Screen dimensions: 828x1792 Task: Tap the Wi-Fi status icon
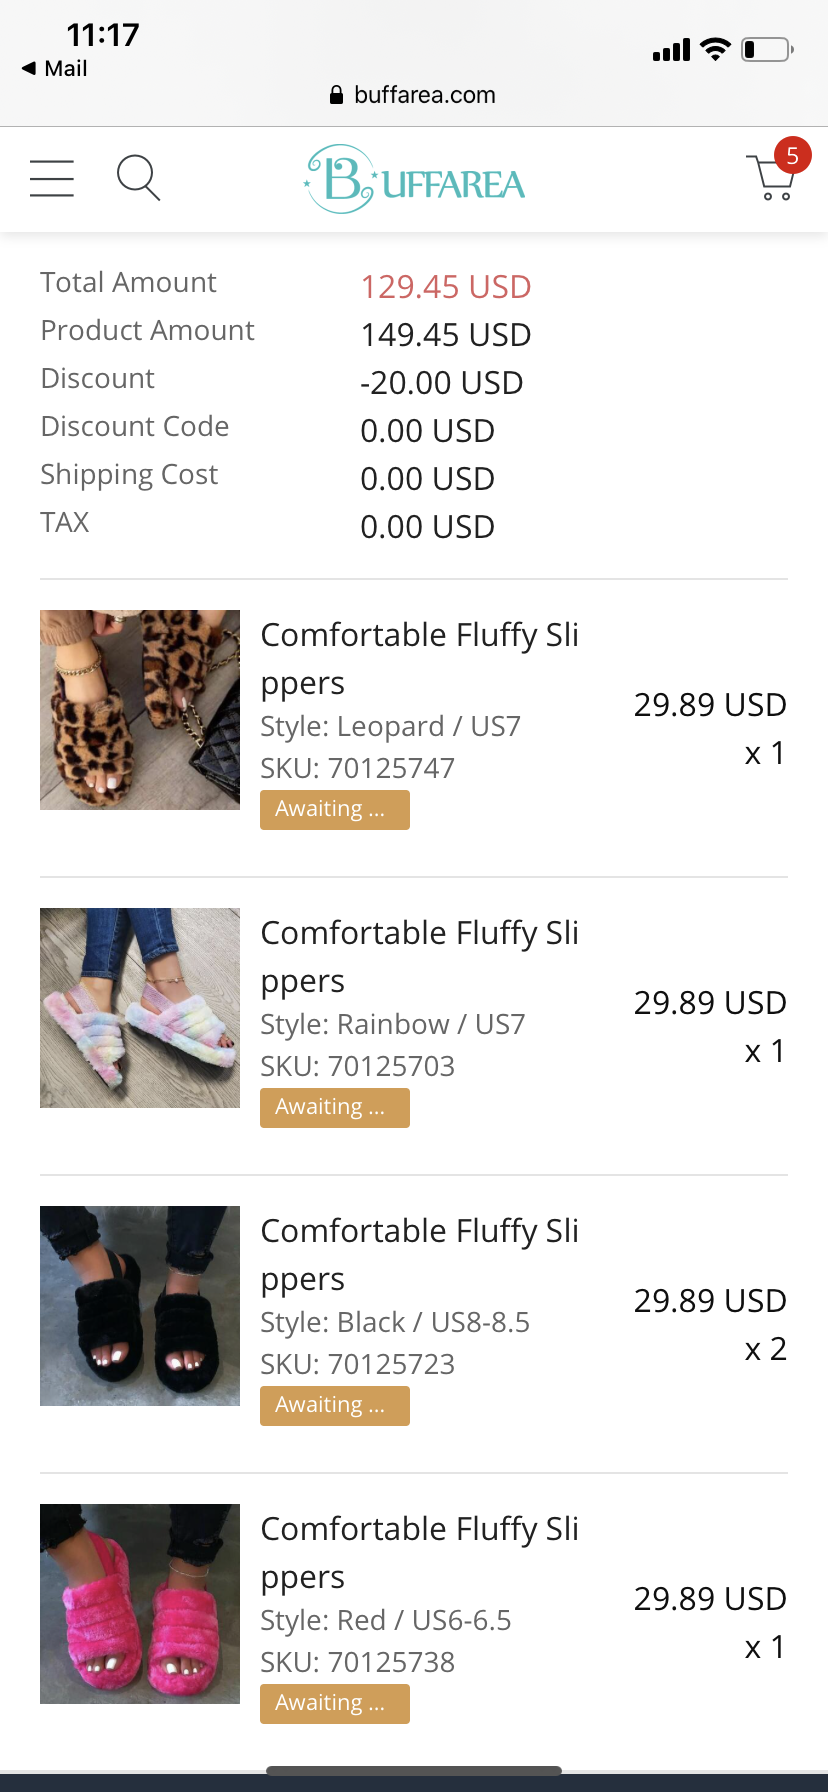[715, 49]
